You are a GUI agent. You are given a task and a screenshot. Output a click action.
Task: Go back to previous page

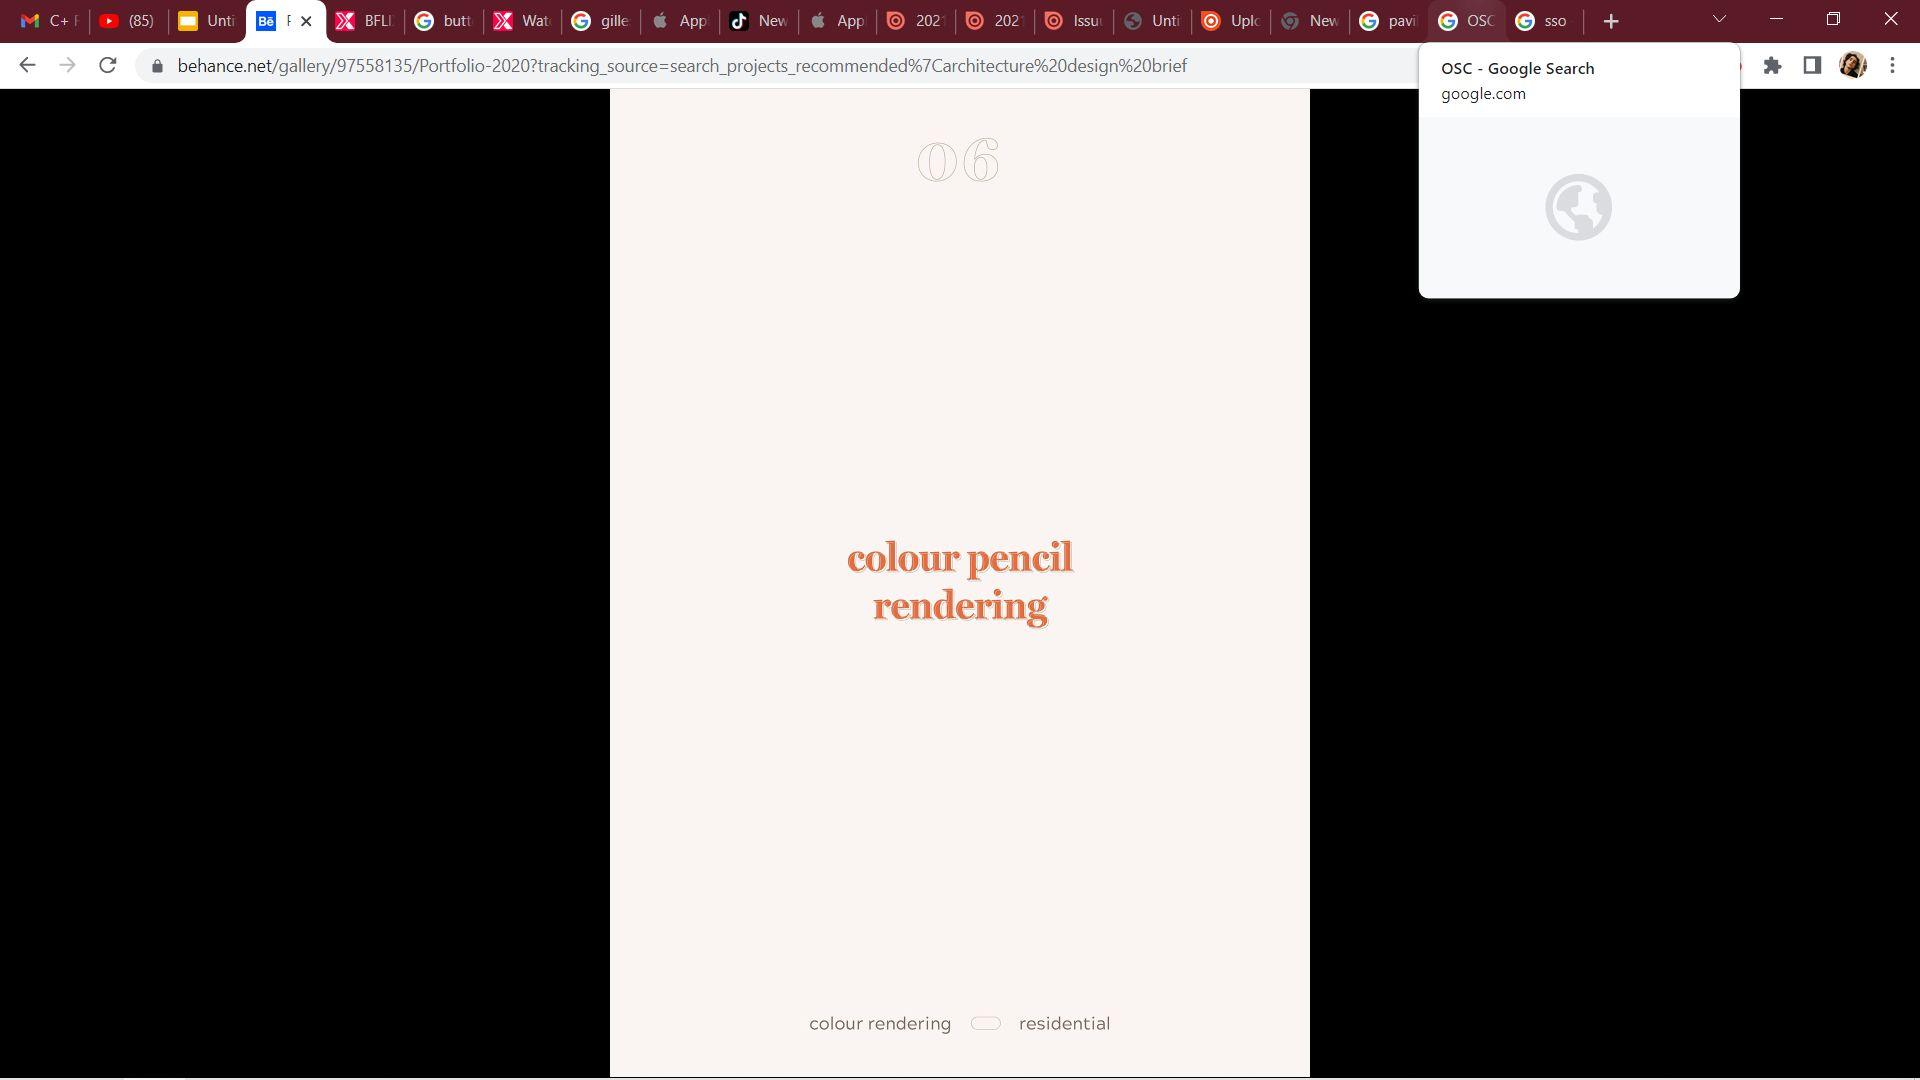point(27,65)
